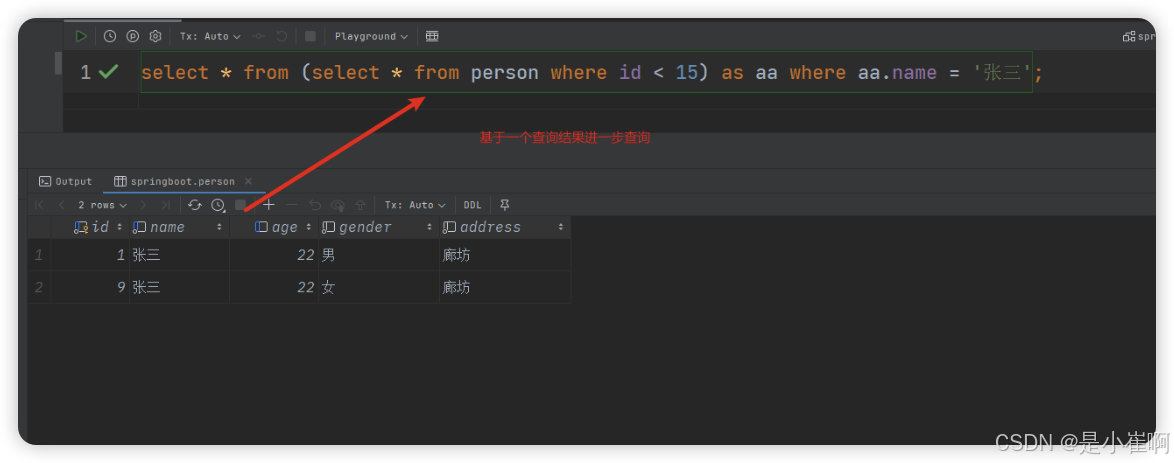Go to previous page of results
This screenshot has width=1174, height=463.
pos(61,205)
